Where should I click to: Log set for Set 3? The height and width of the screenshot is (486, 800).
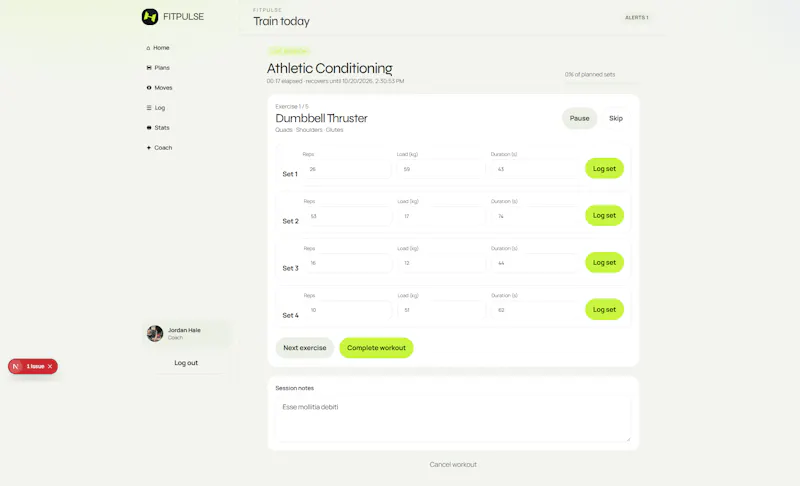coord(604,262)
